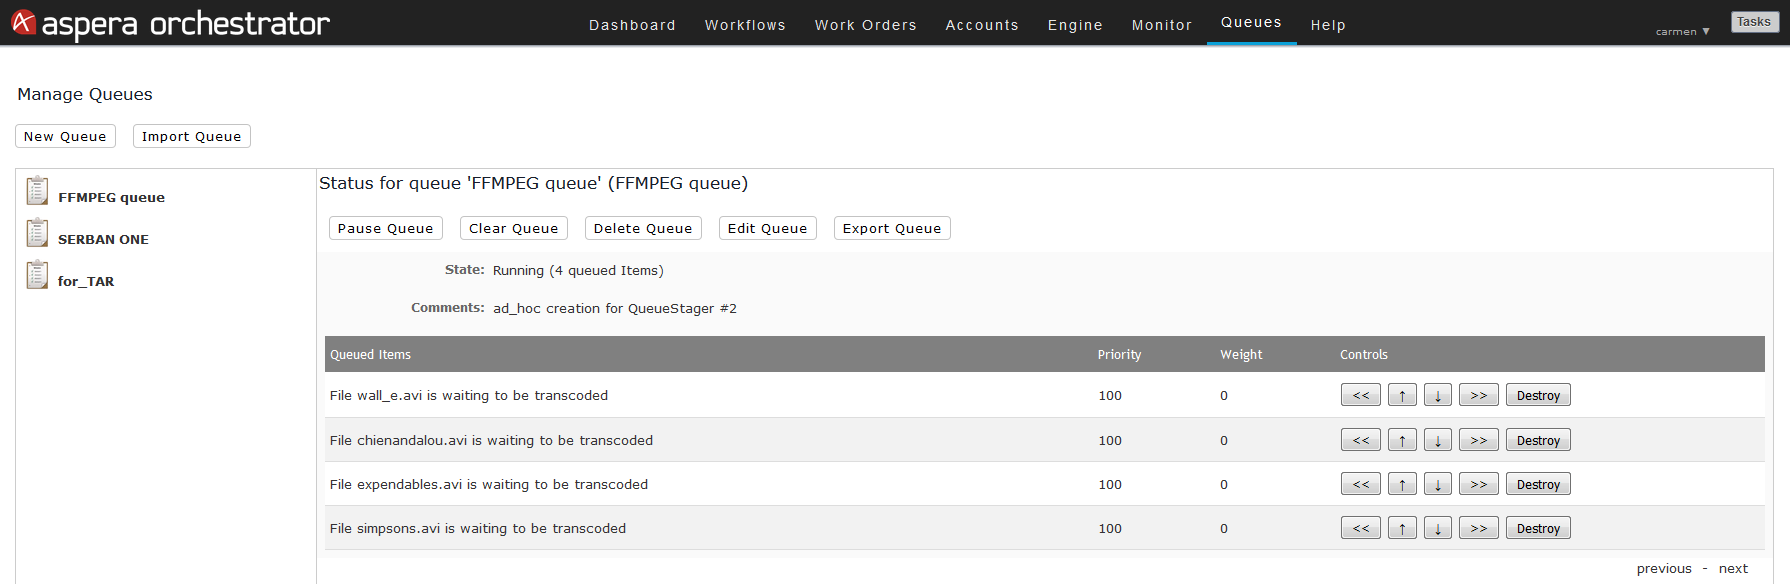Select the Queues menu tab
The image size is (1790, 584).
[x=1251, y=22]
